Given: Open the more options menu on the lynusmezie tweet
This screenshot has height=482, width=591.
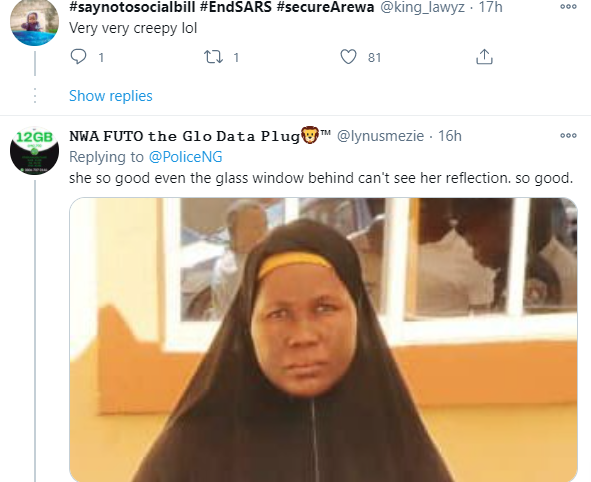Looking at the screenshot, I should (568, 135).
